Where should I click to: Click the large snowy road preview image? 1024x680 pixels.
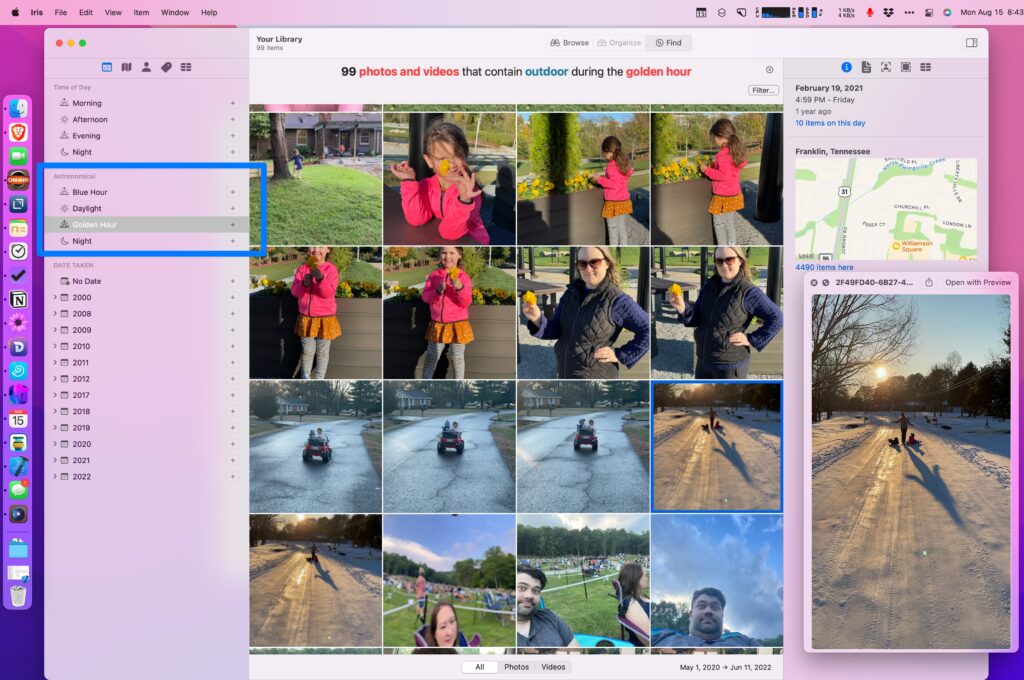910,471
